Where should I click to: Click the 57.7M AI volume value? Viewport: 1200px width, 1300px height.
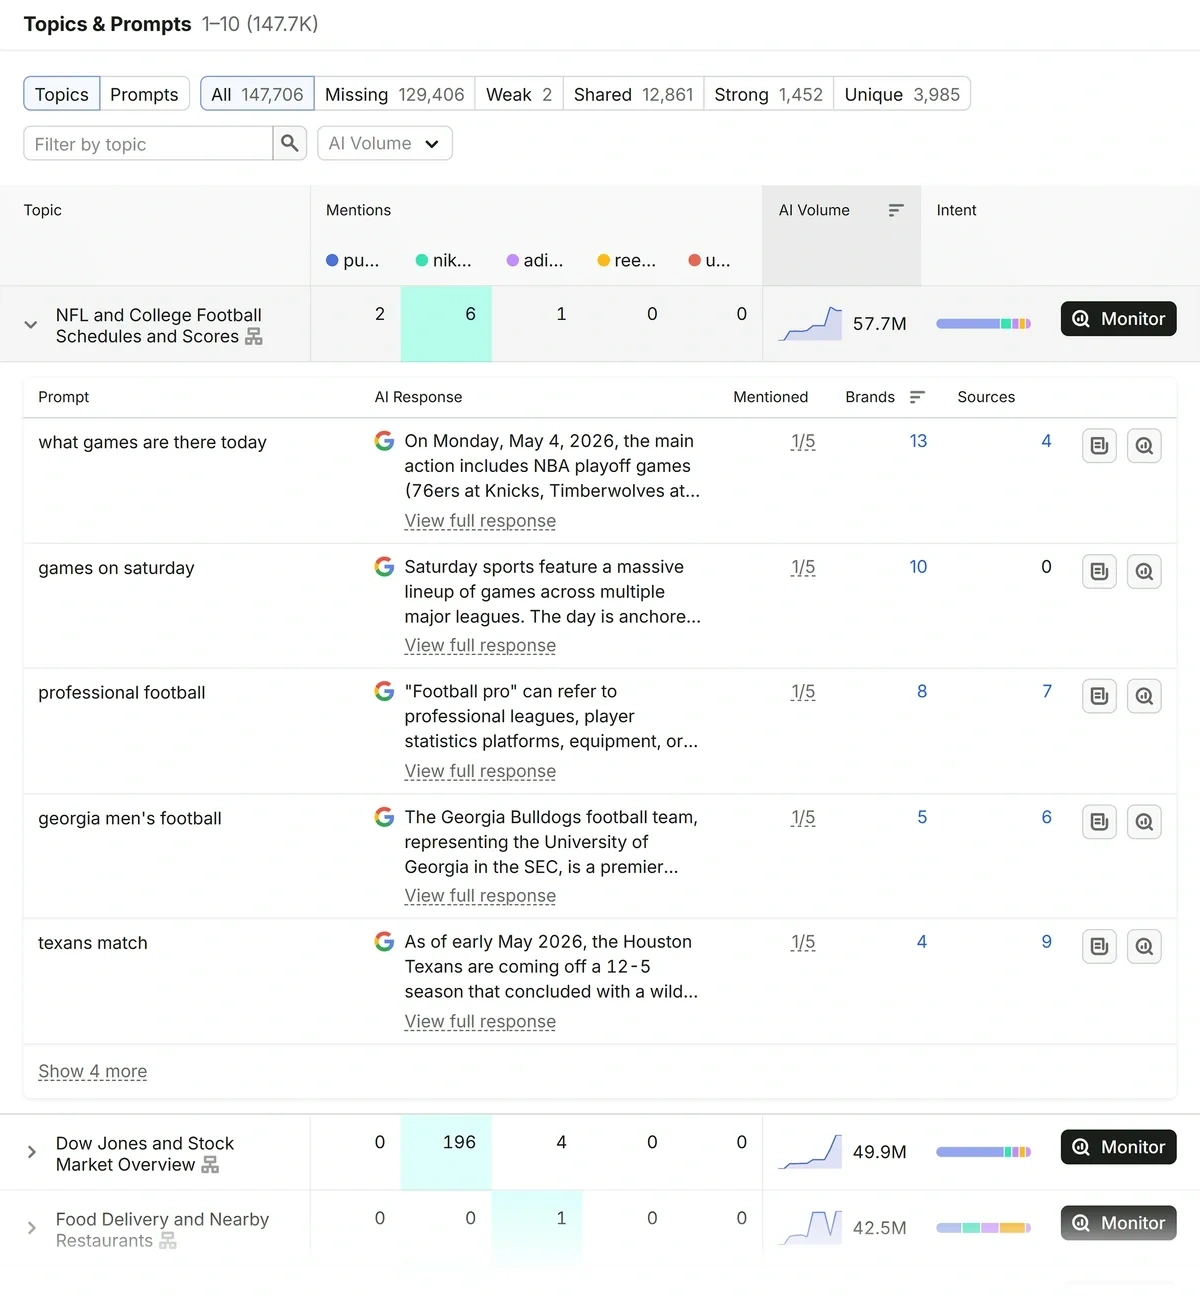pos(880,324)
